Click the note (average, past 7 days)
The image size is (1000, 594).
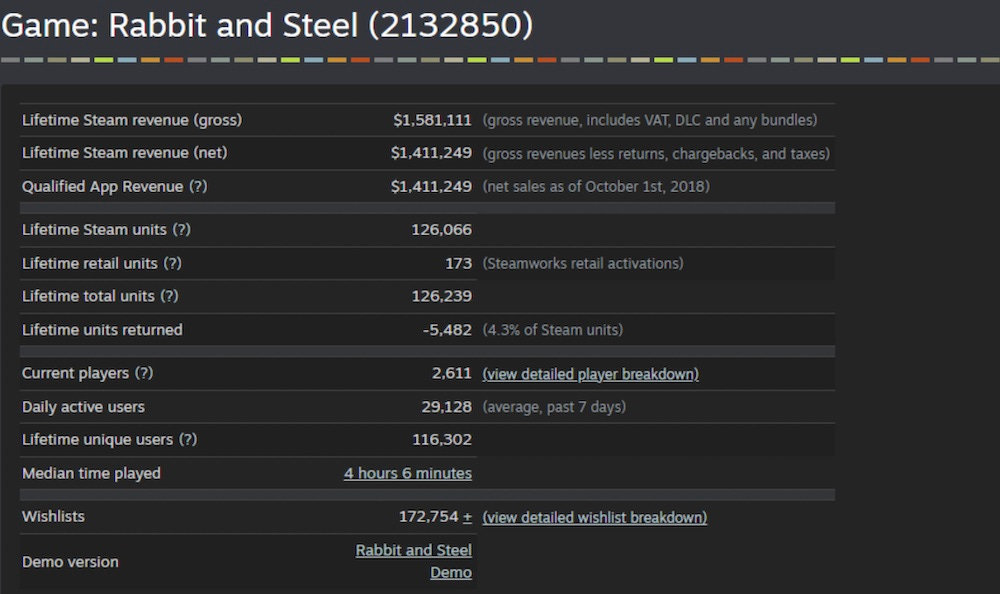click(554, 407)
